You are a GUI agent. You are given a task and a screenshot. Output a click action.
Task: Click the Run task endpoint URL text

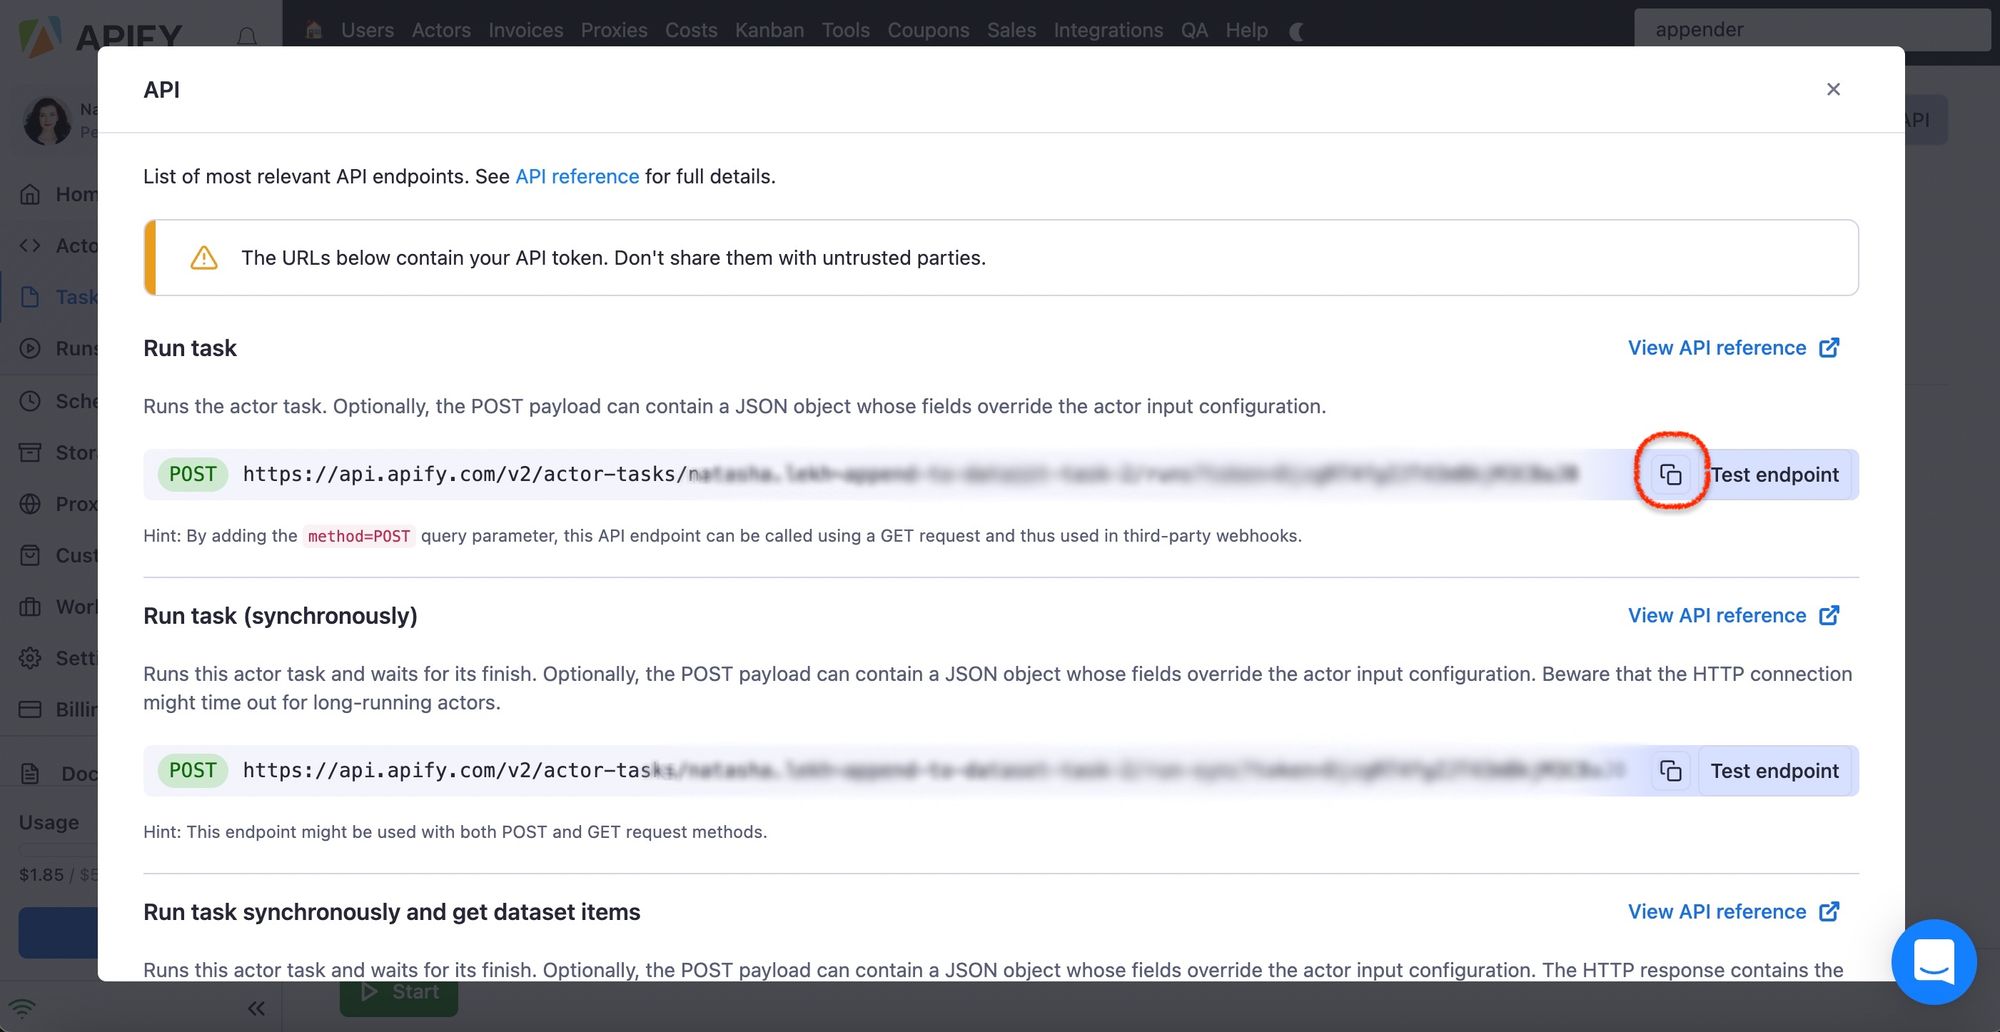click(x=910, y=474)
